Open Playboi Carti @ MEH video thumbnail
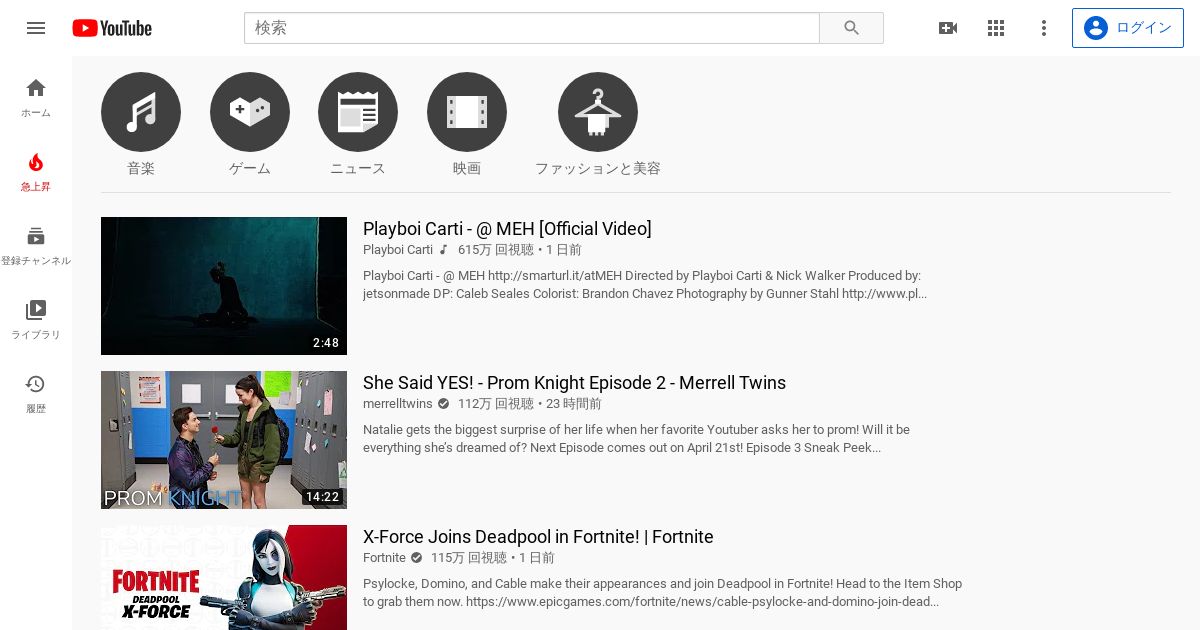 coord(224,286)
